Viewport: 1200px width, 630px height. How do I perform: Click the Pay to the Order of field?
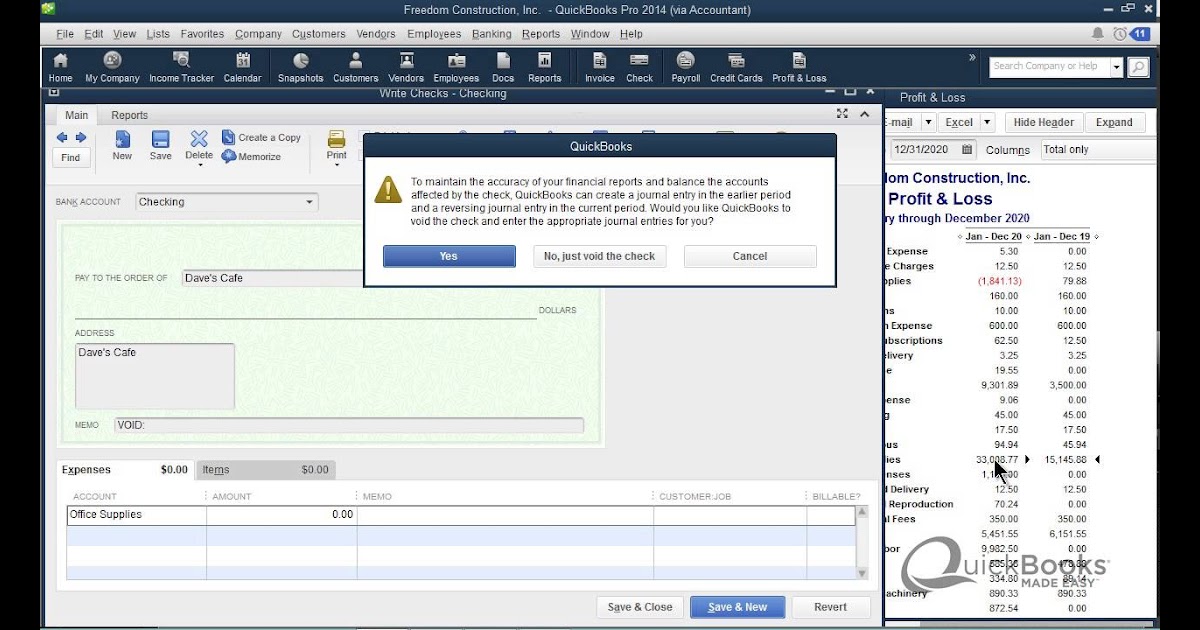[x=272, y=278]
